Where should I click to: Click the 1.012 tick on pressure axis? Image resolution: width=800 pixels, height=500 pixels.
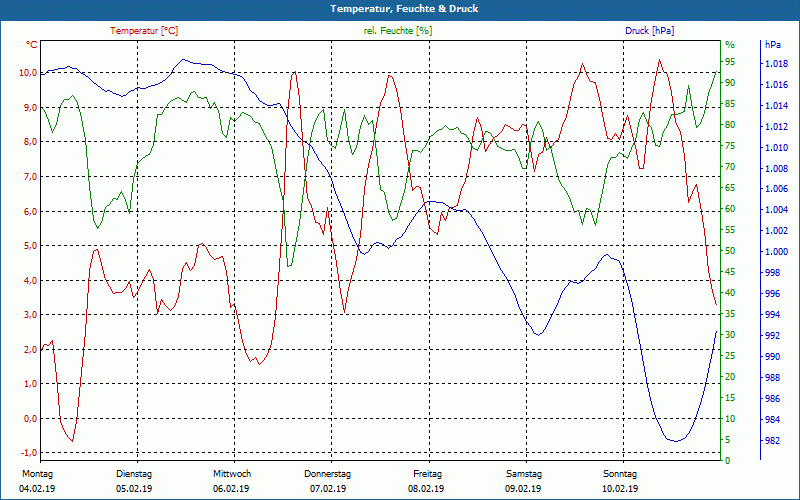coord(777,127)
